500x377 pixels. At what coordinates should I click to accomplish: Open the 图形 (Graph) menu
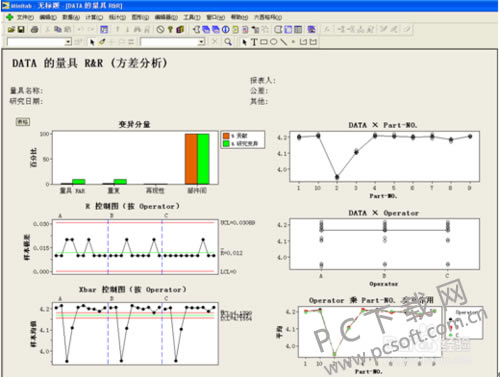(140, 17)
